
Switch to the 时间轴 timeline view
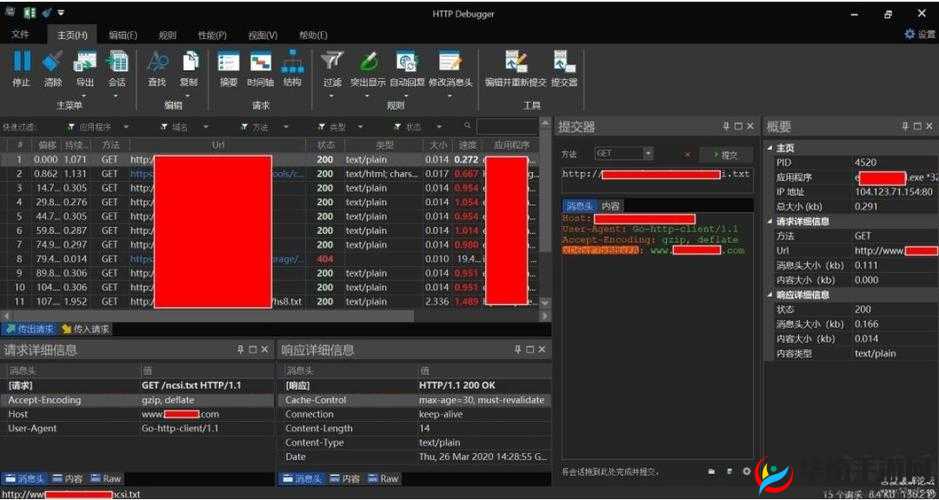tap(261, 68)
